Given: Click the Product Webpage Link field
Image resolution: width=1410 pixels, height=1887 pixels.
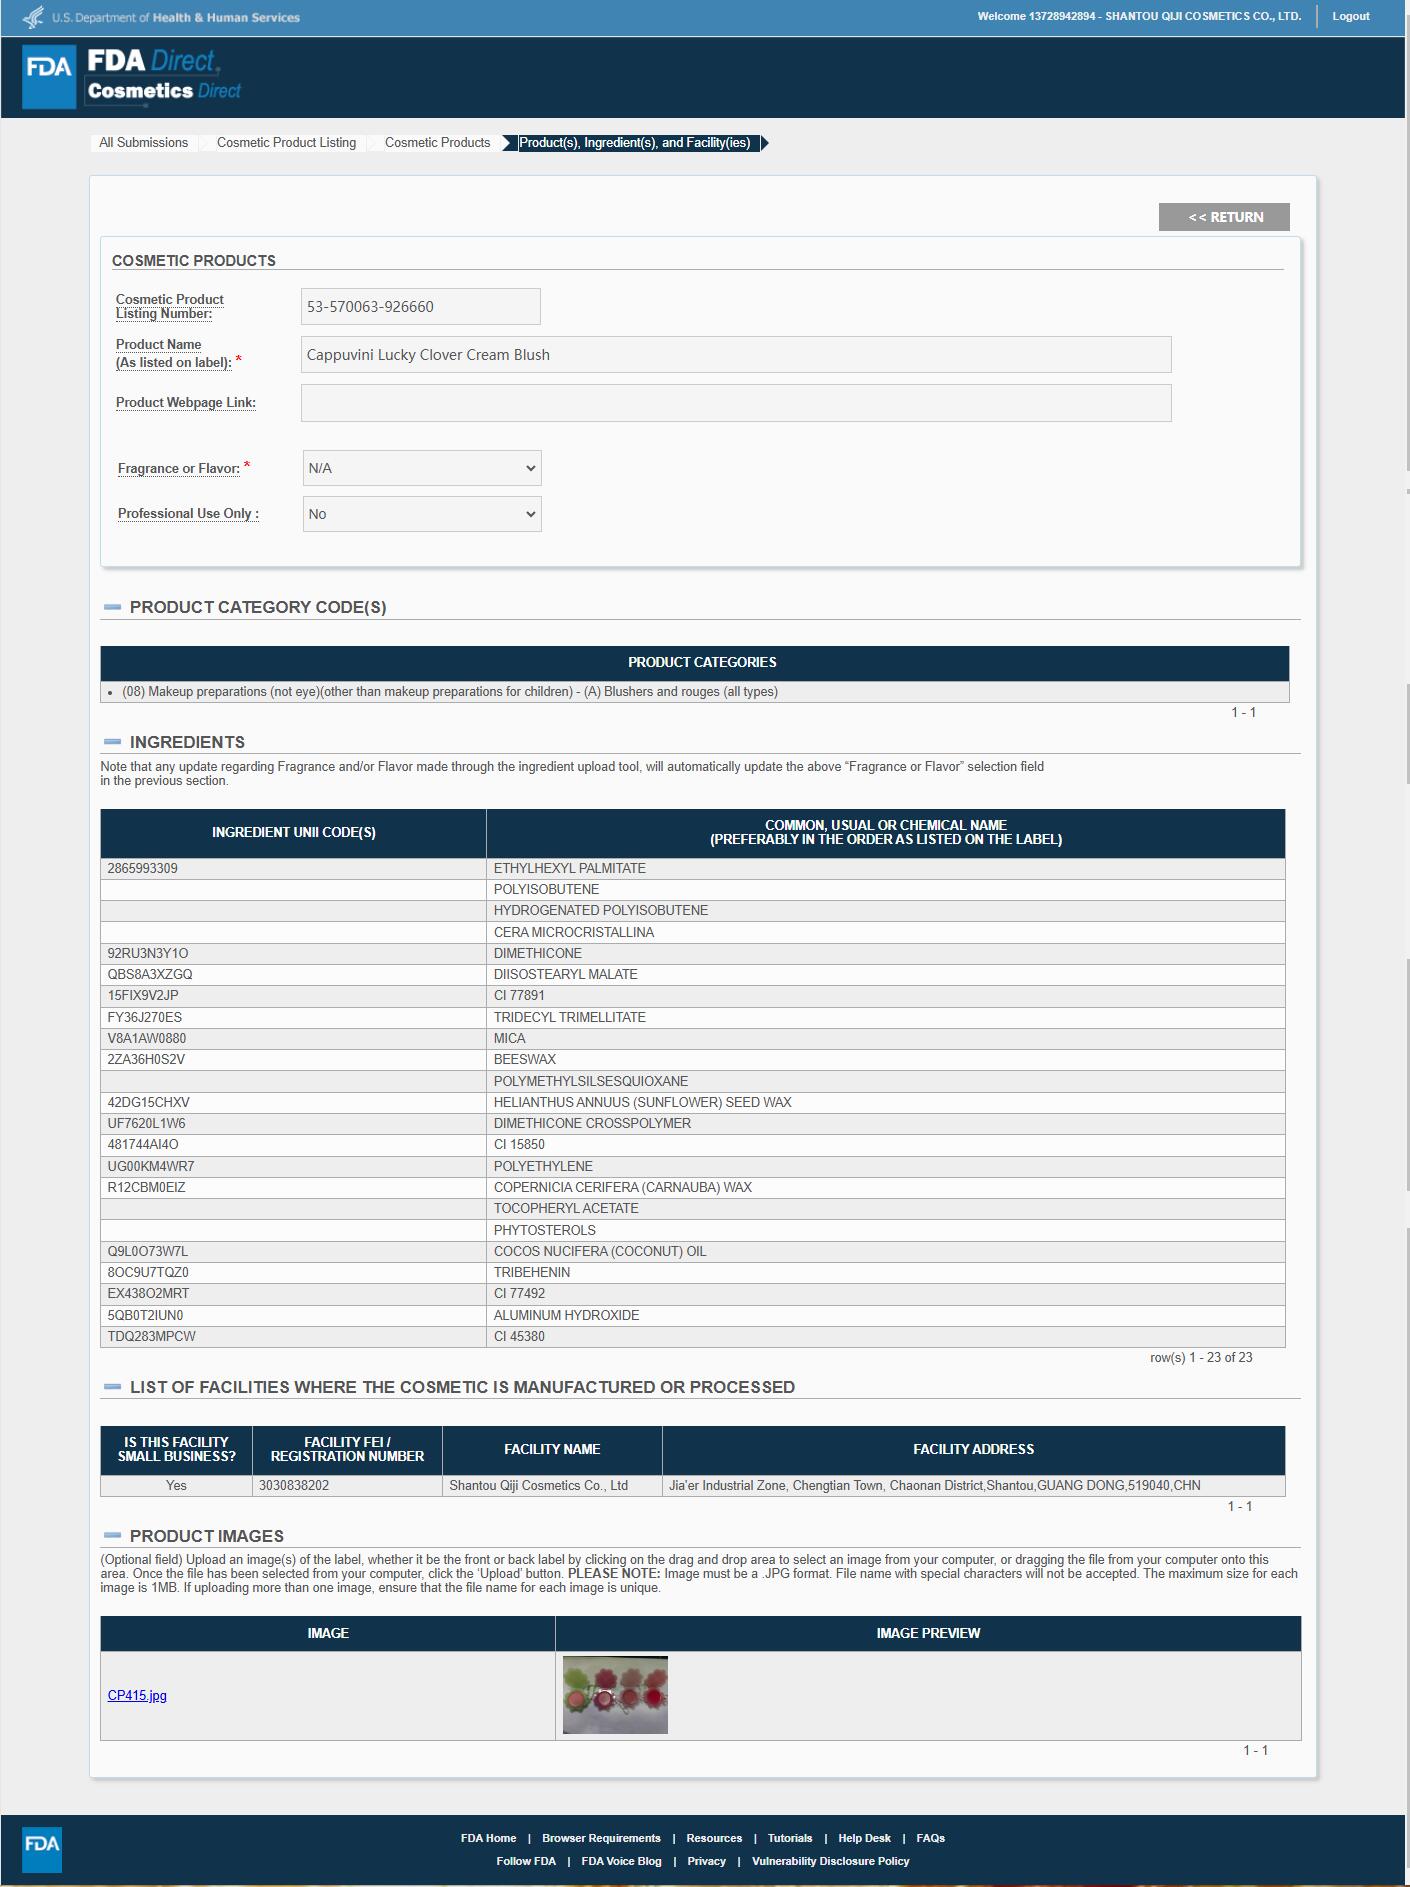Looking at the screenshot, I should pos(735,403).
